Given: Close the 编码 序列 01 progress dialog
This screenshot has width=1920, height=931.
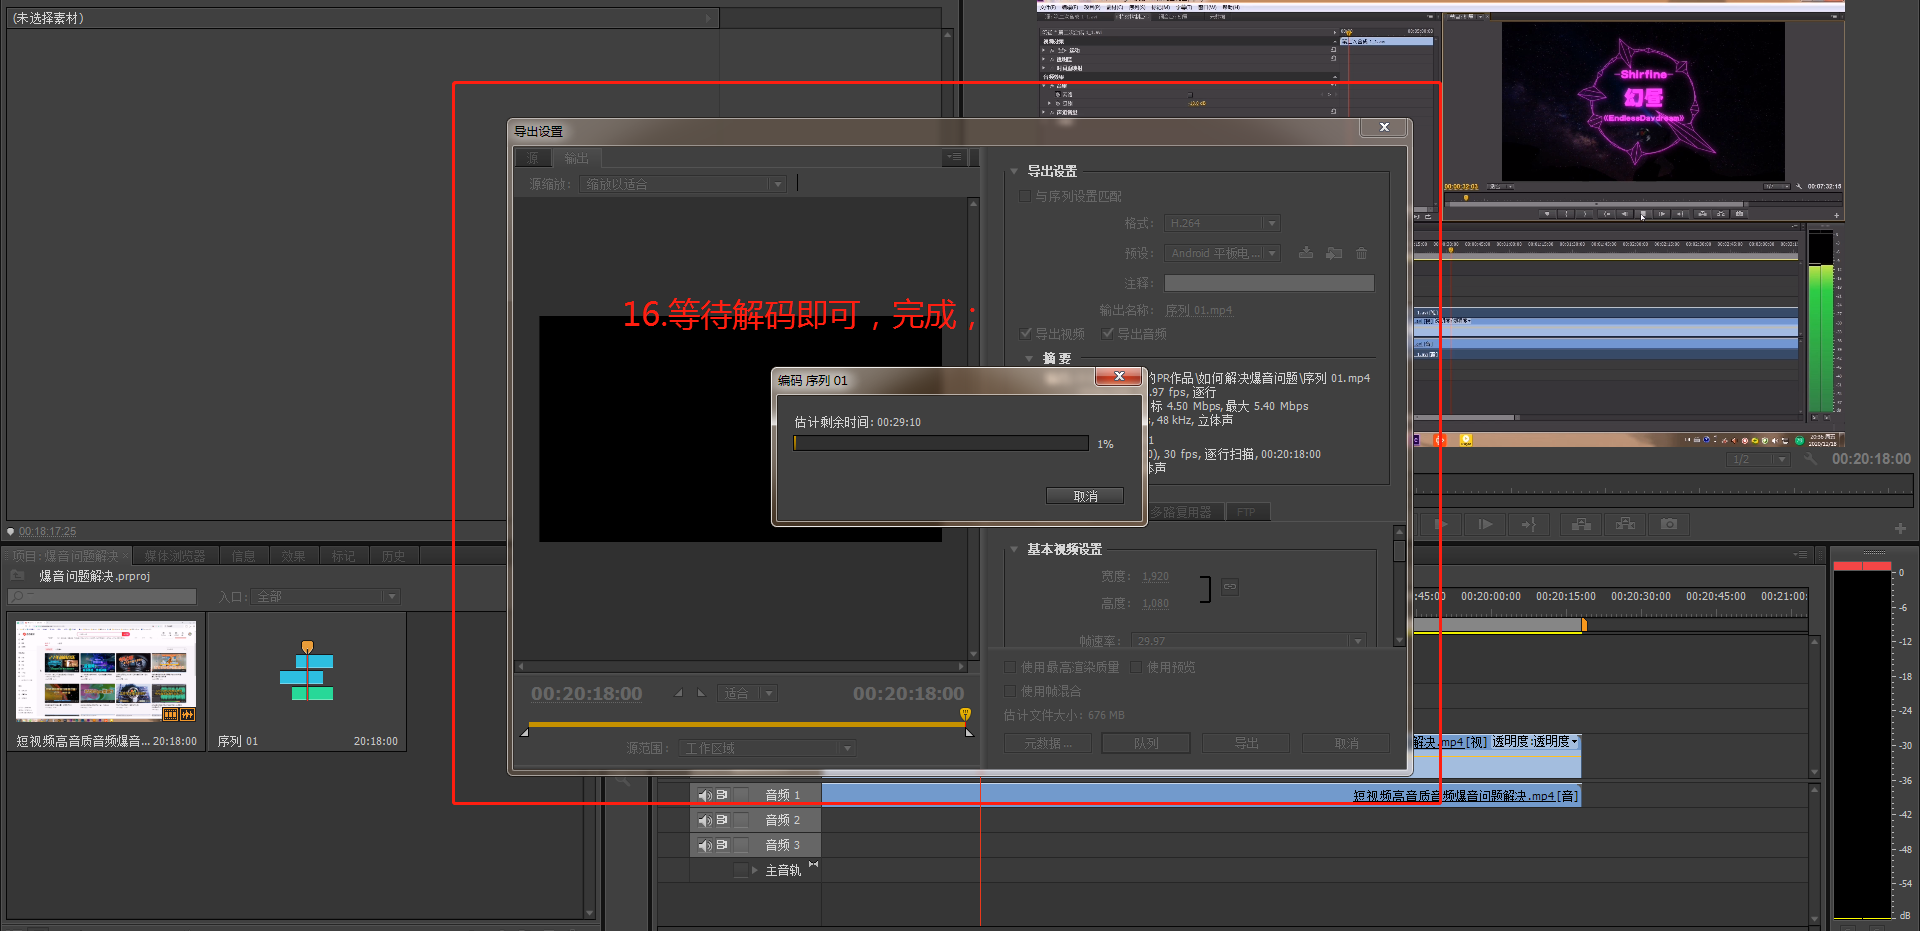Looking at the screenshot, I should point(1119,376).
